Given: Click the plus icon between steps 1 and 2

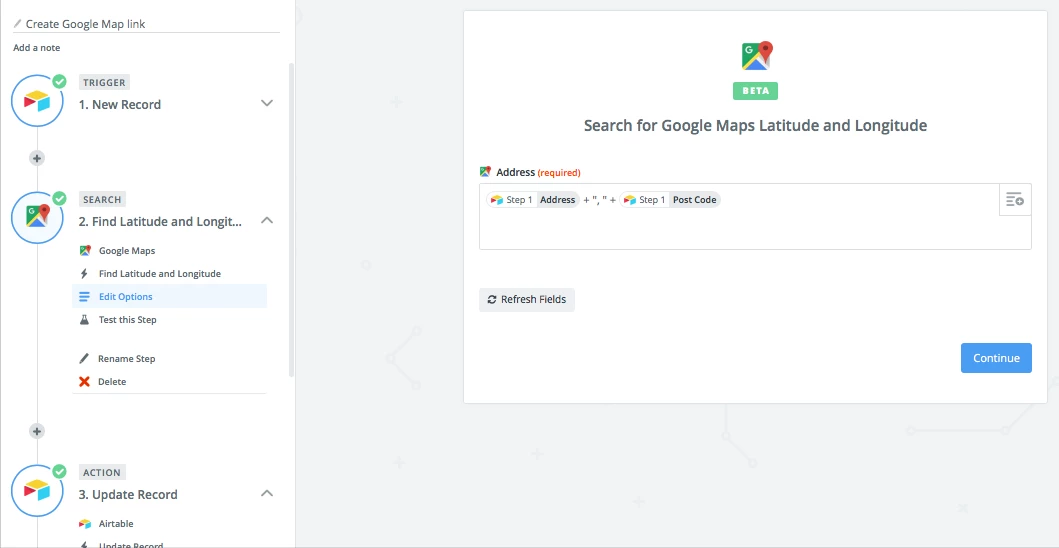Looking at the screenshot, I should point(37,158).
